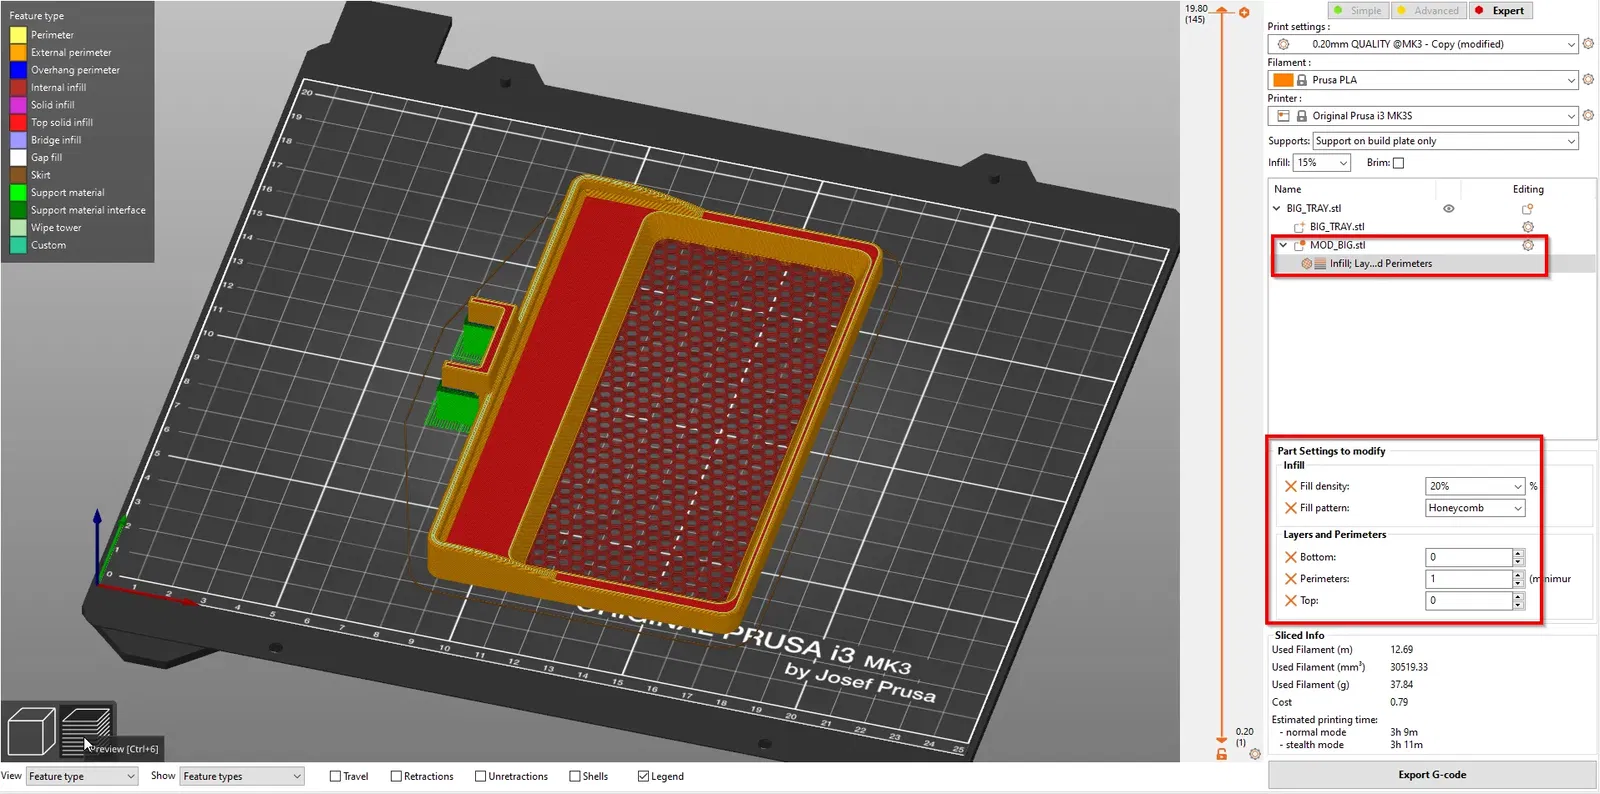Click the lock icon beside Prusa PLA

click(x=1301, y=80)
